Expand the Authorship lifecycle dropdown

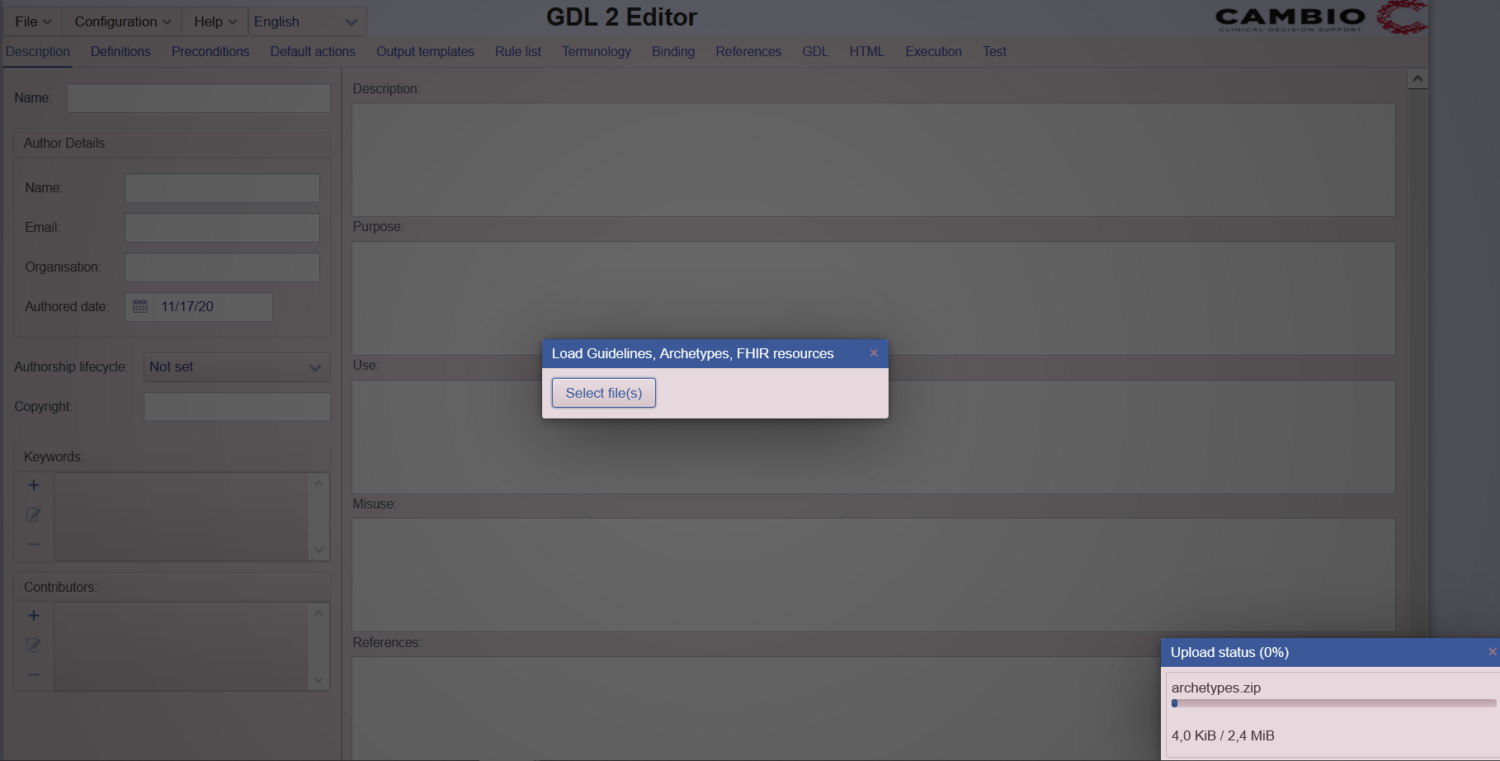coord(236,367)
